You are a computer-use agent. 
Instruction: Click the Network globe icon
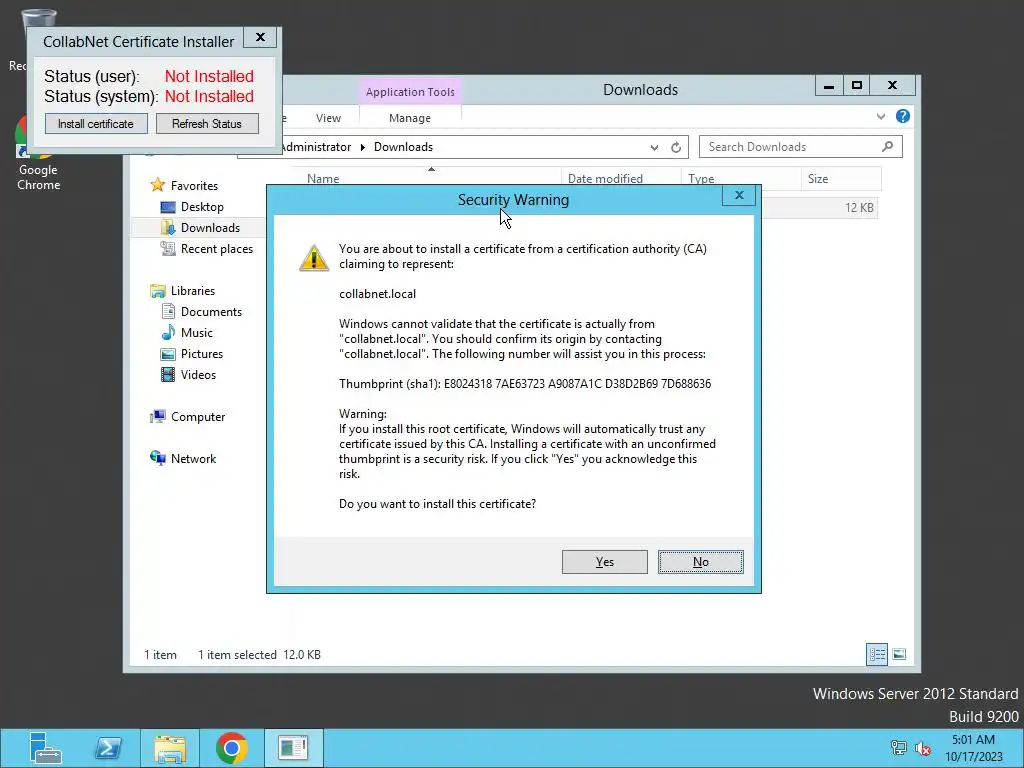pos(157,458)
